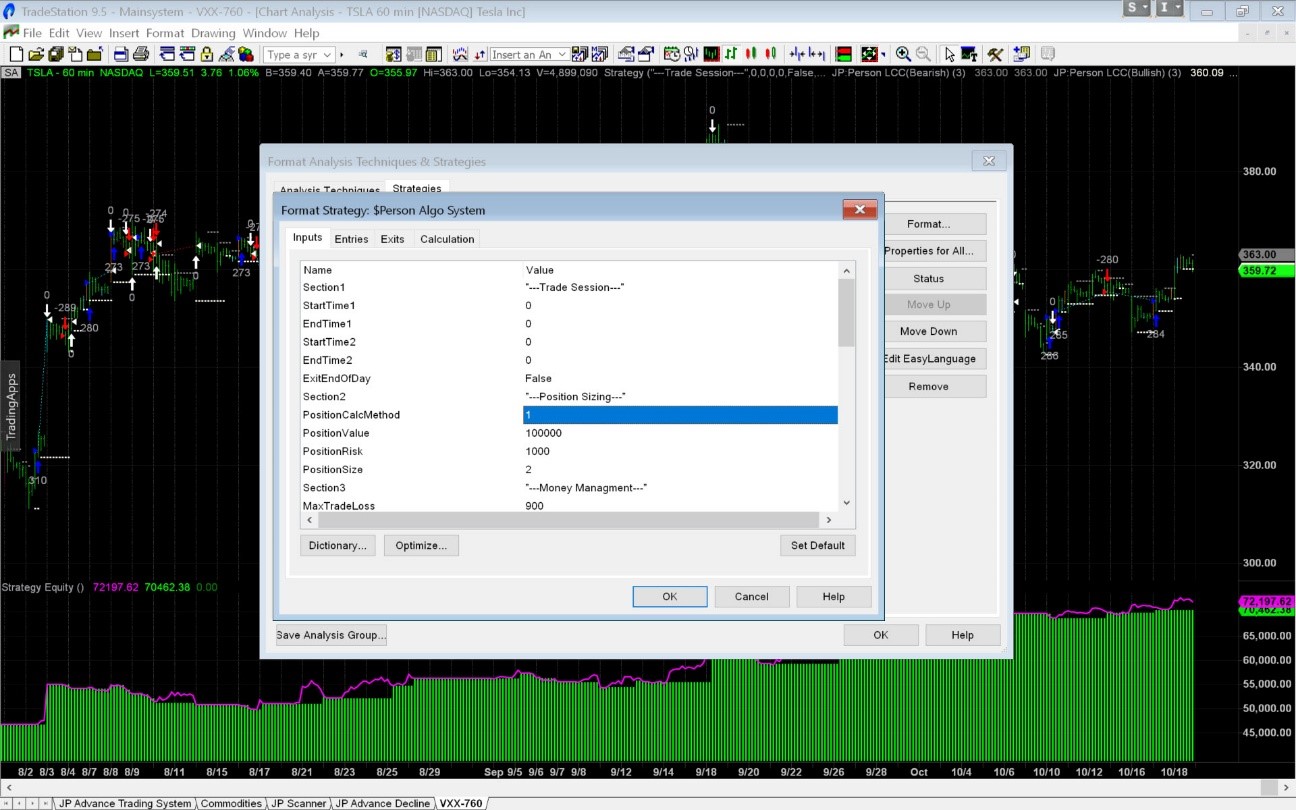Viewport: 1296px width, 810px height.
Task: Open the 'Type a symbol' dropdown
Action: 327,55
